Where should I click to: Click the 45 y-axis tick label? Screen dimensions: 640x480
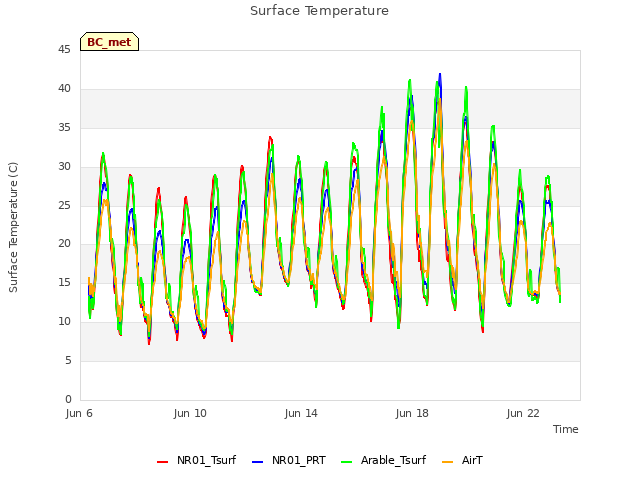coord(64,49)
